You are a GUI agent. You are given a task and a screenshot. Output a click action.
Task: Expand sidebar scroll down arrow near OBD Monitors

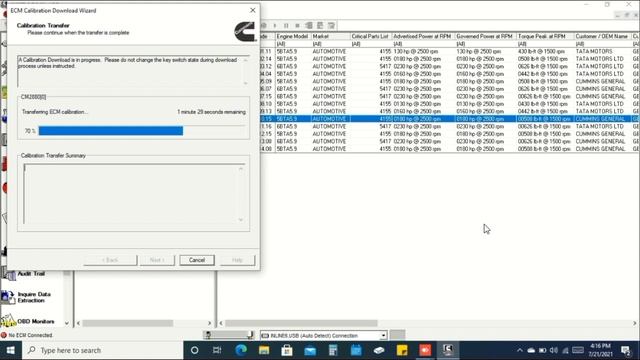tap(67, 323)
